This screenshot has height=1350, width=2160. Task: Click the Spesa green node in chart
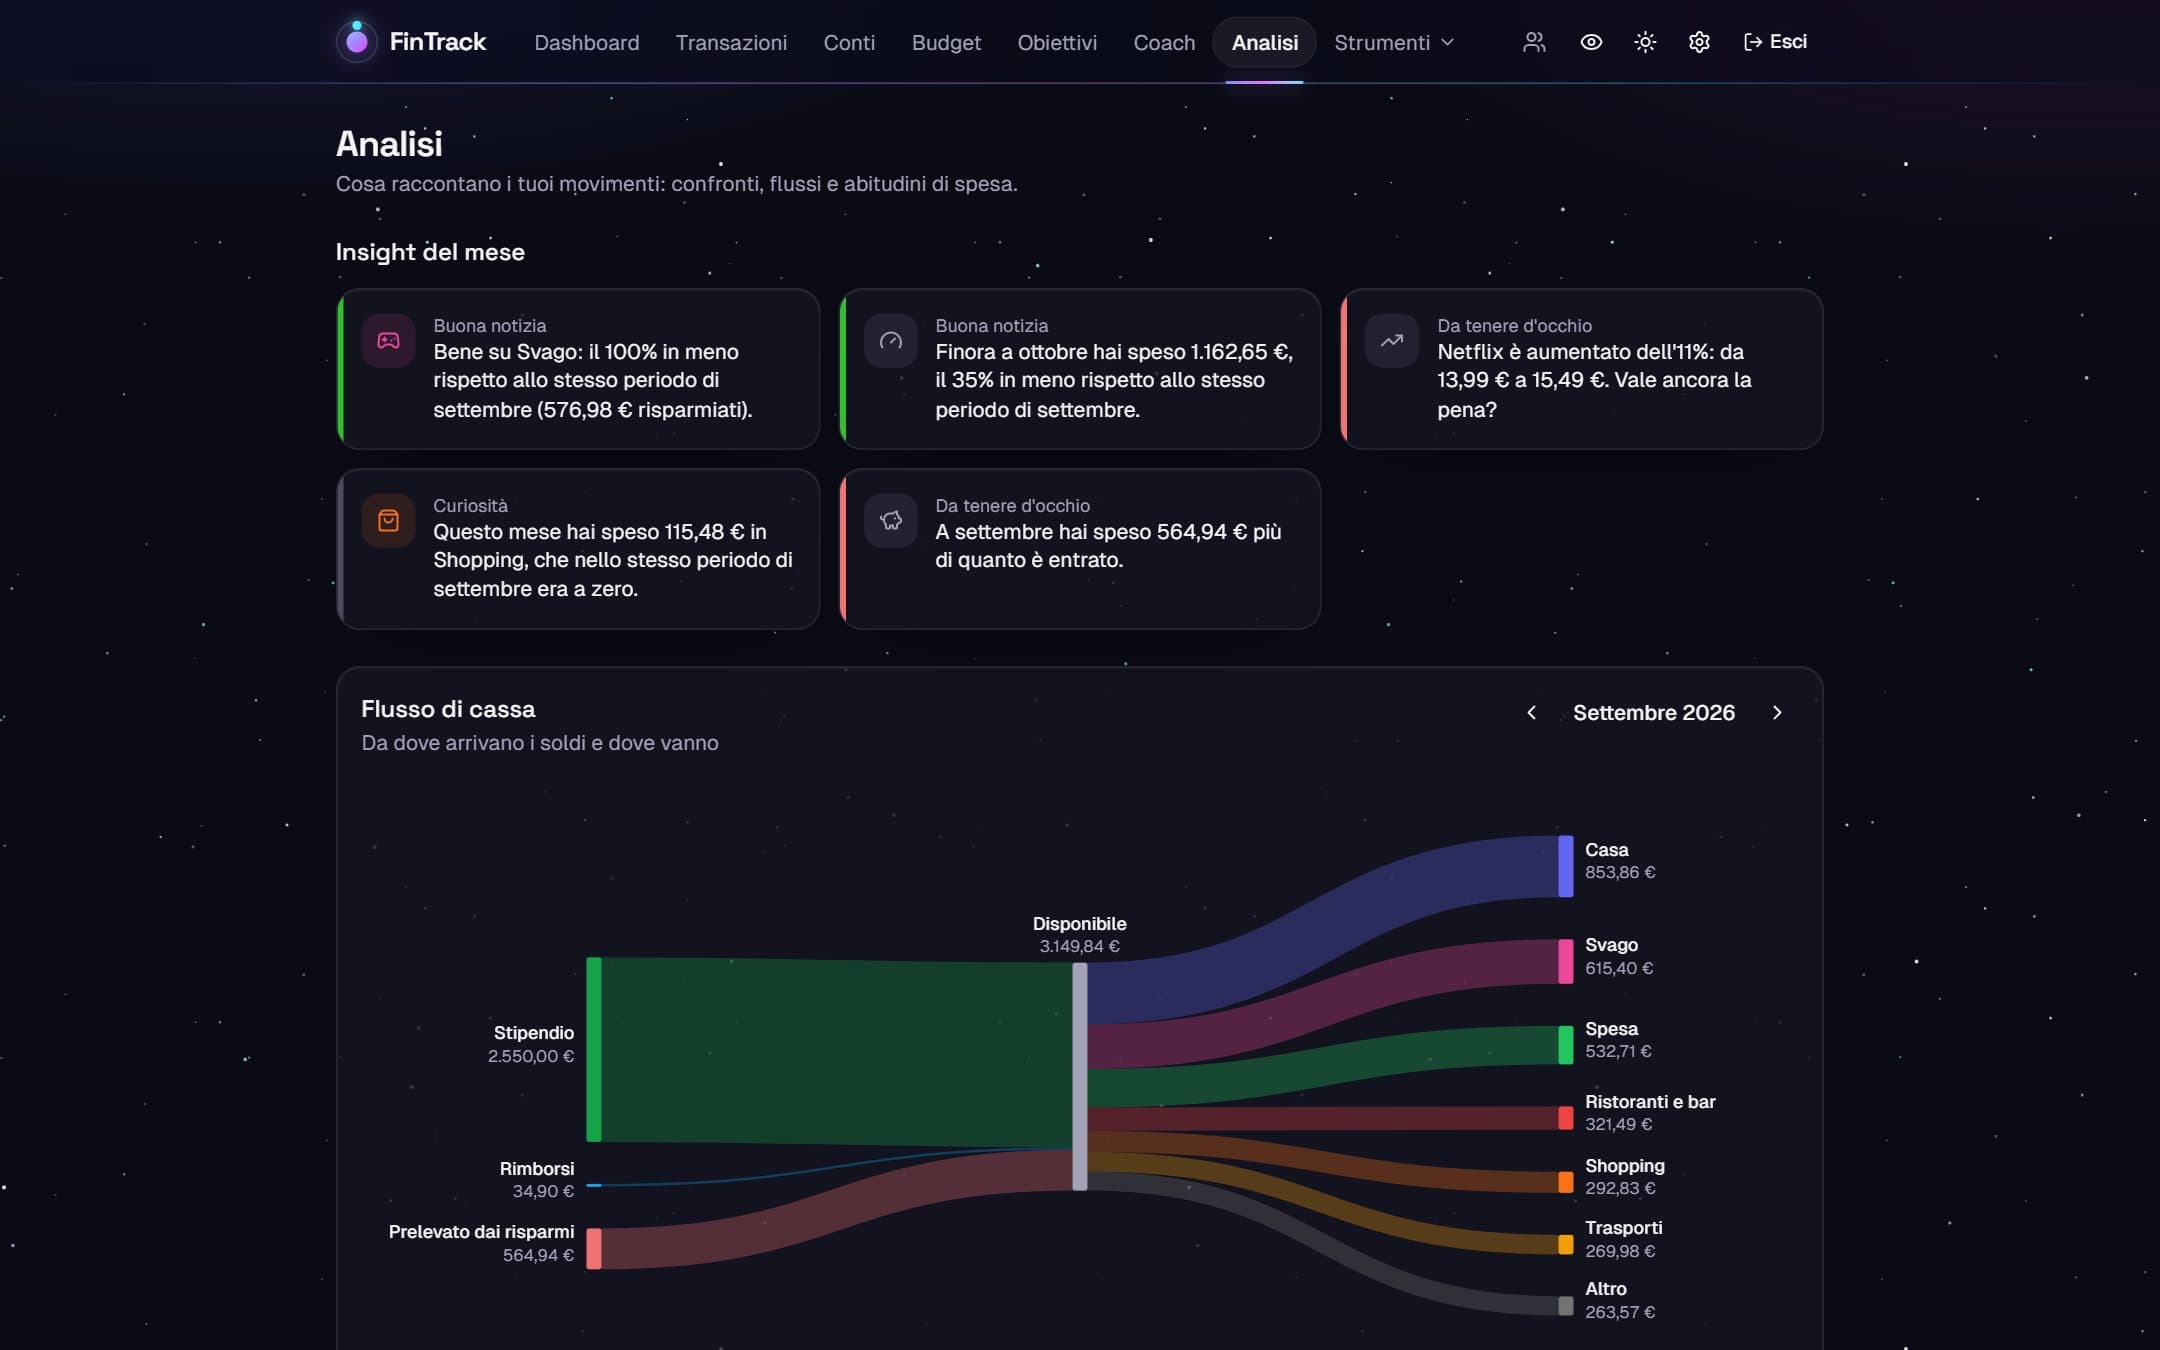click(x=1566, y=1045)
